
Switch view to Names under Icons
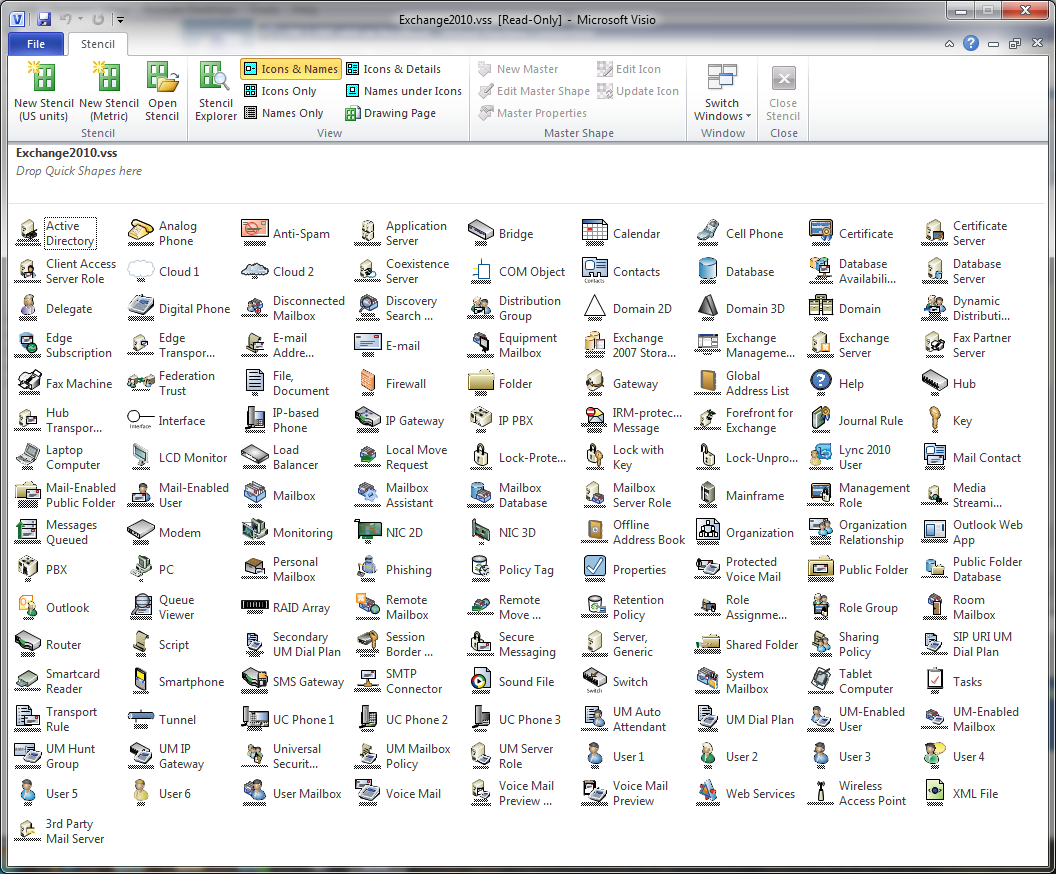pyautogui.click(x=403, y=91)
